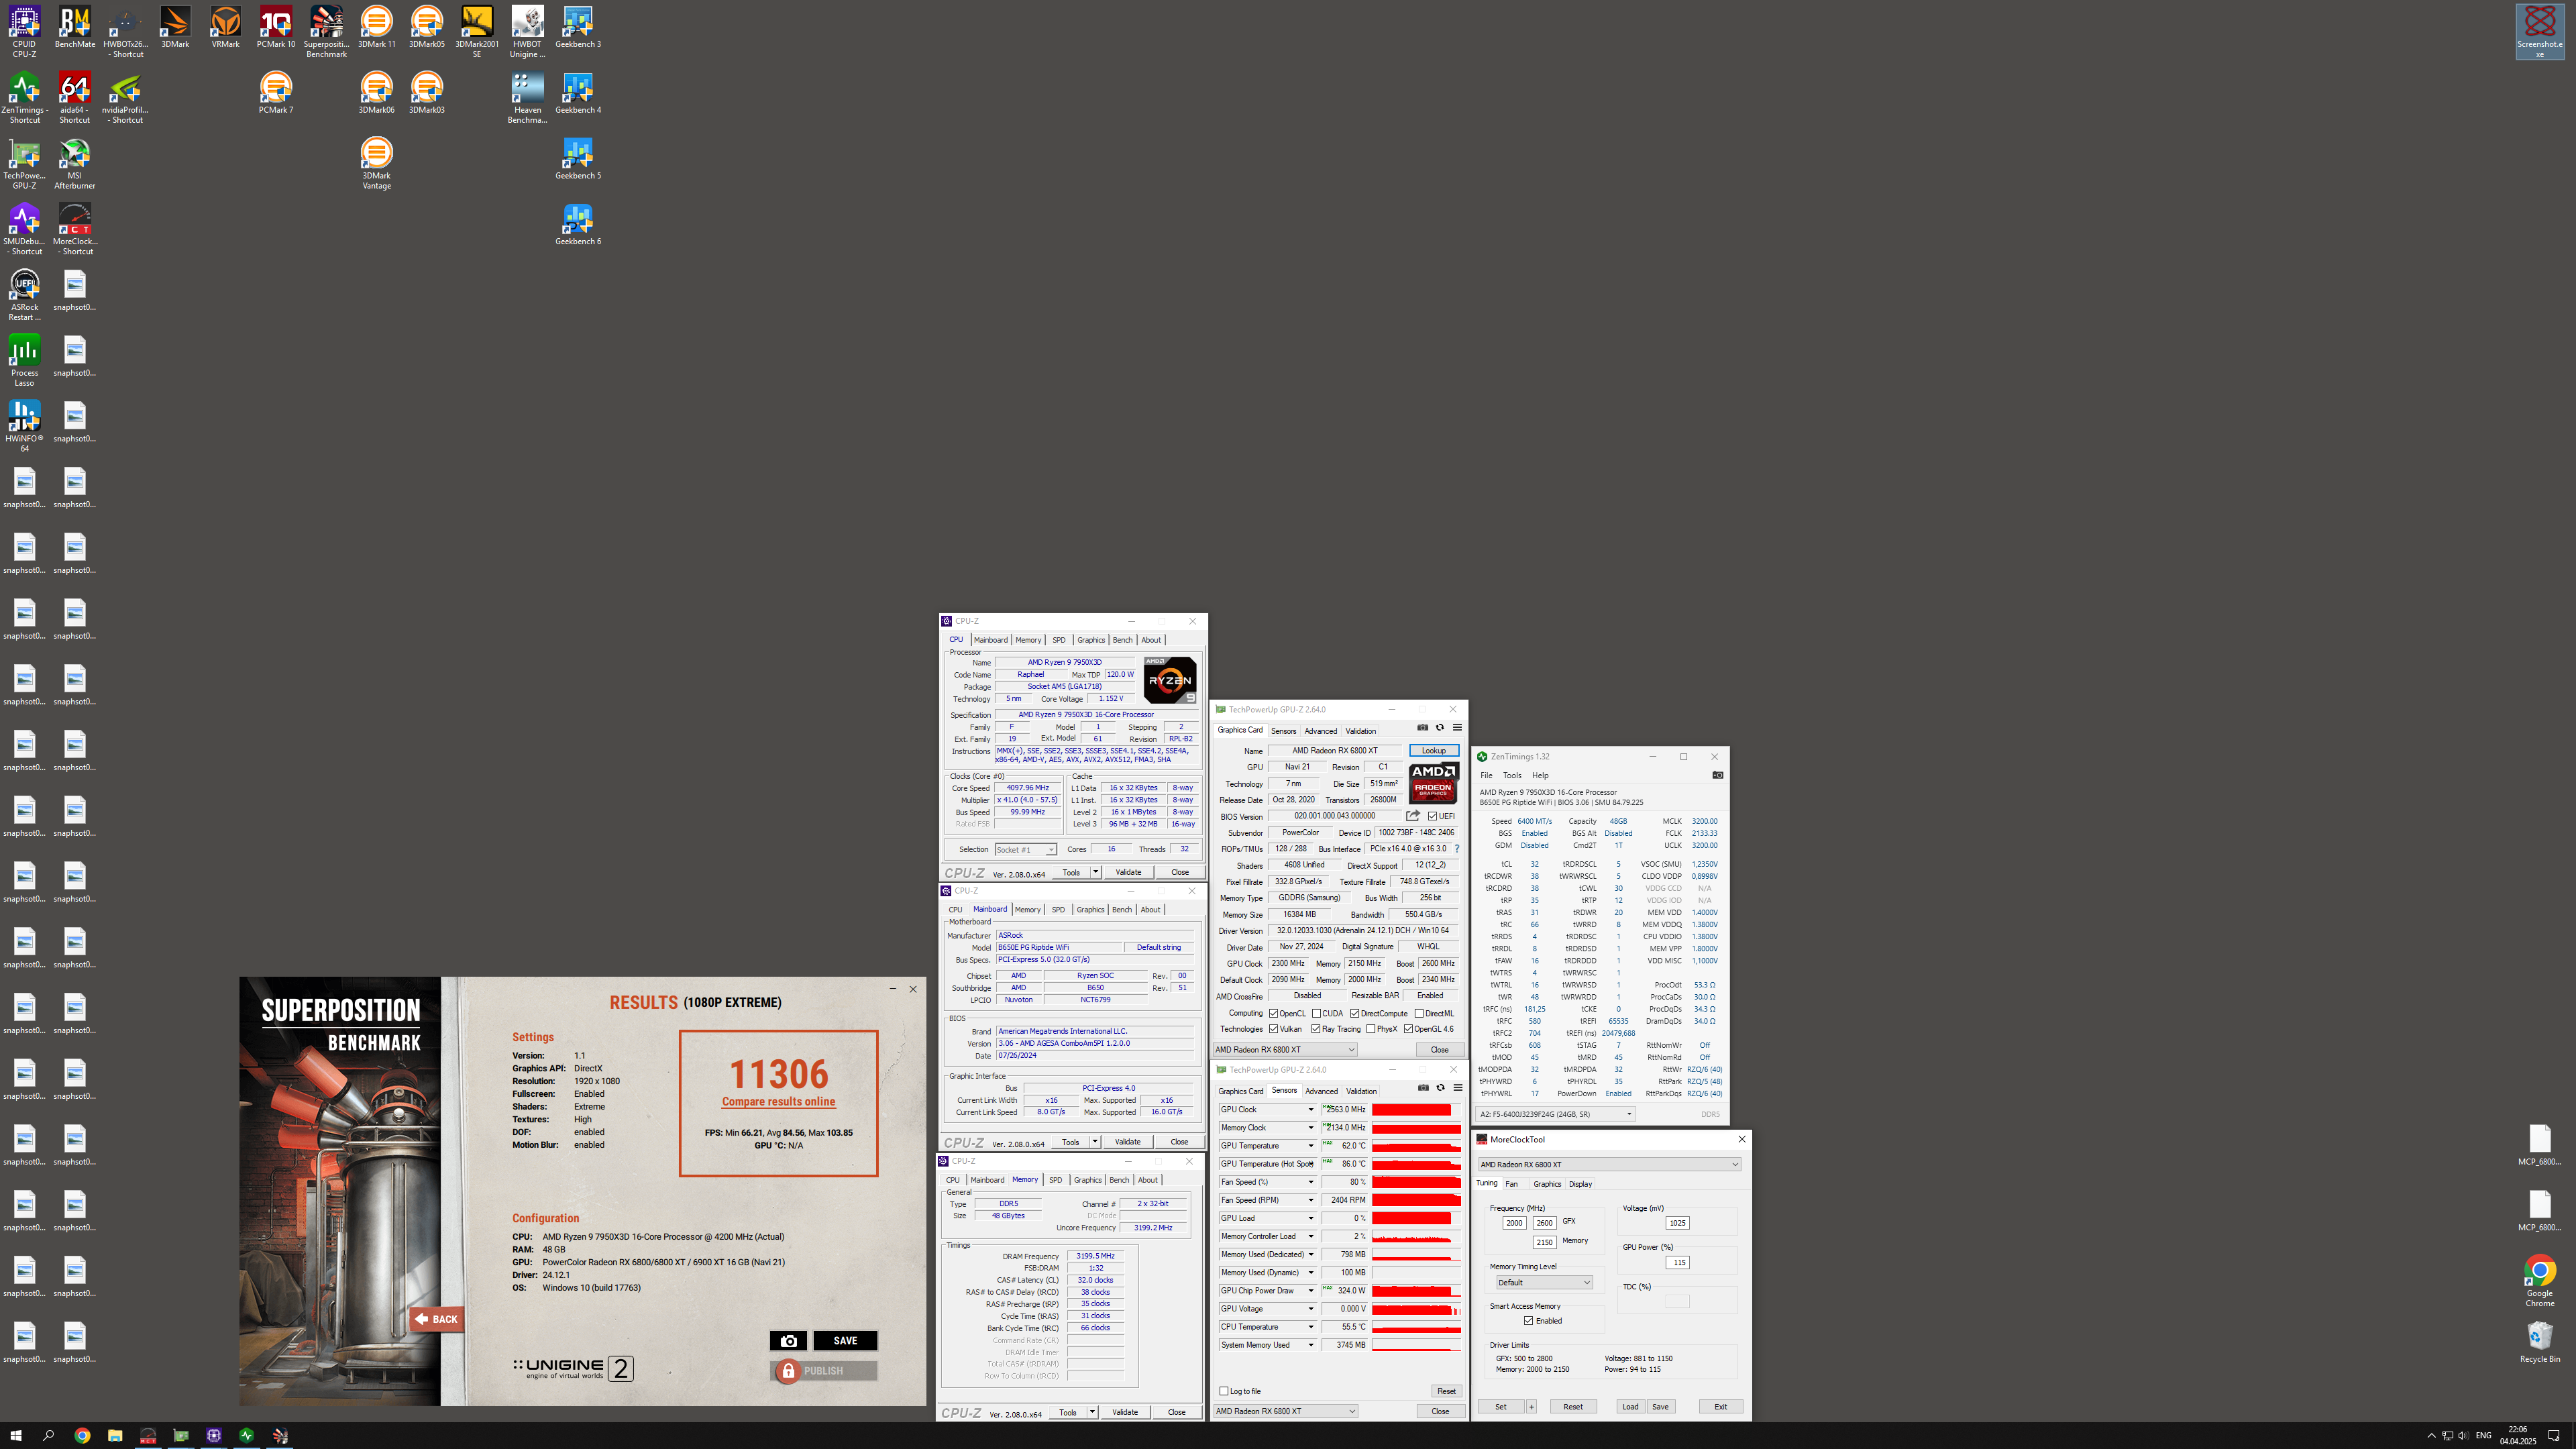
Task: Click the GPU Power (%) 115 field
Action: [1677, 1263]
